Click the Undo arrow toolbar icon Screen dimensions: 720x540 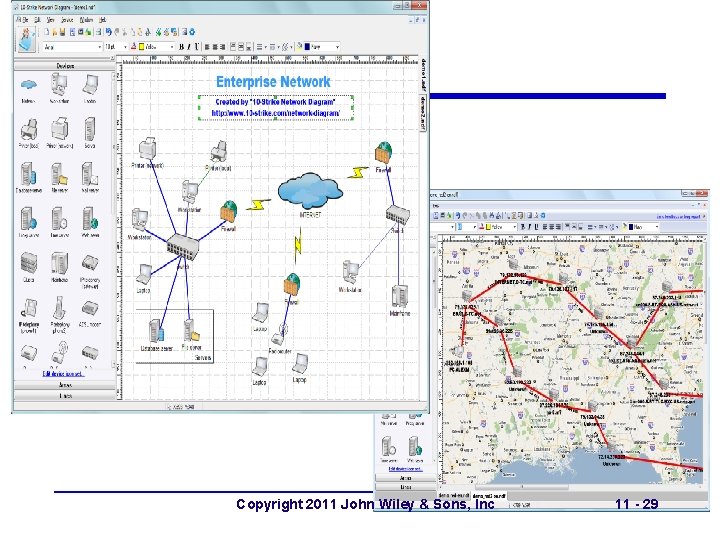(x=108, y=32)
